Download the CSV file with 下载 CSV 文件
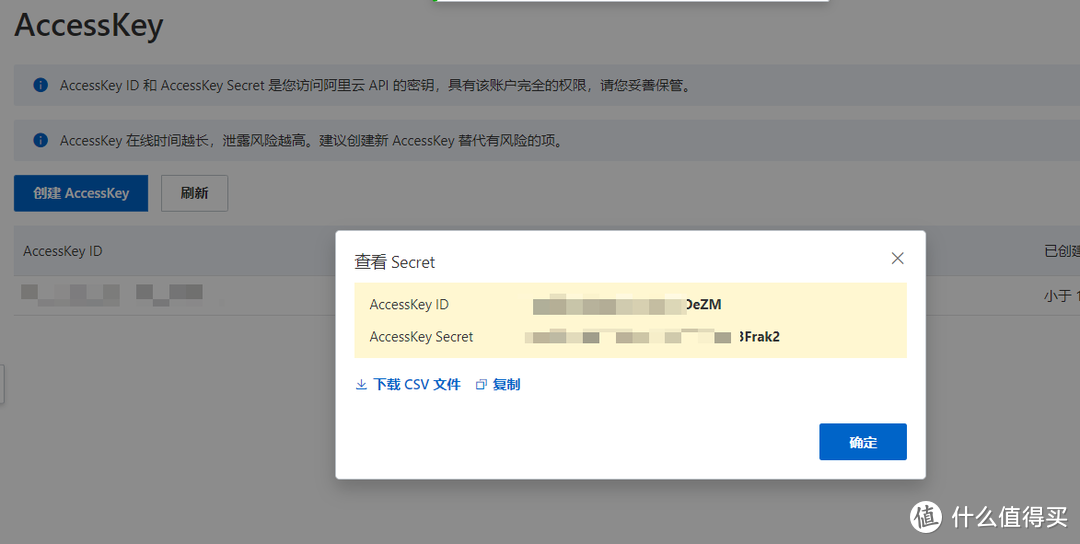The image size is (1080, 544). 408,384
